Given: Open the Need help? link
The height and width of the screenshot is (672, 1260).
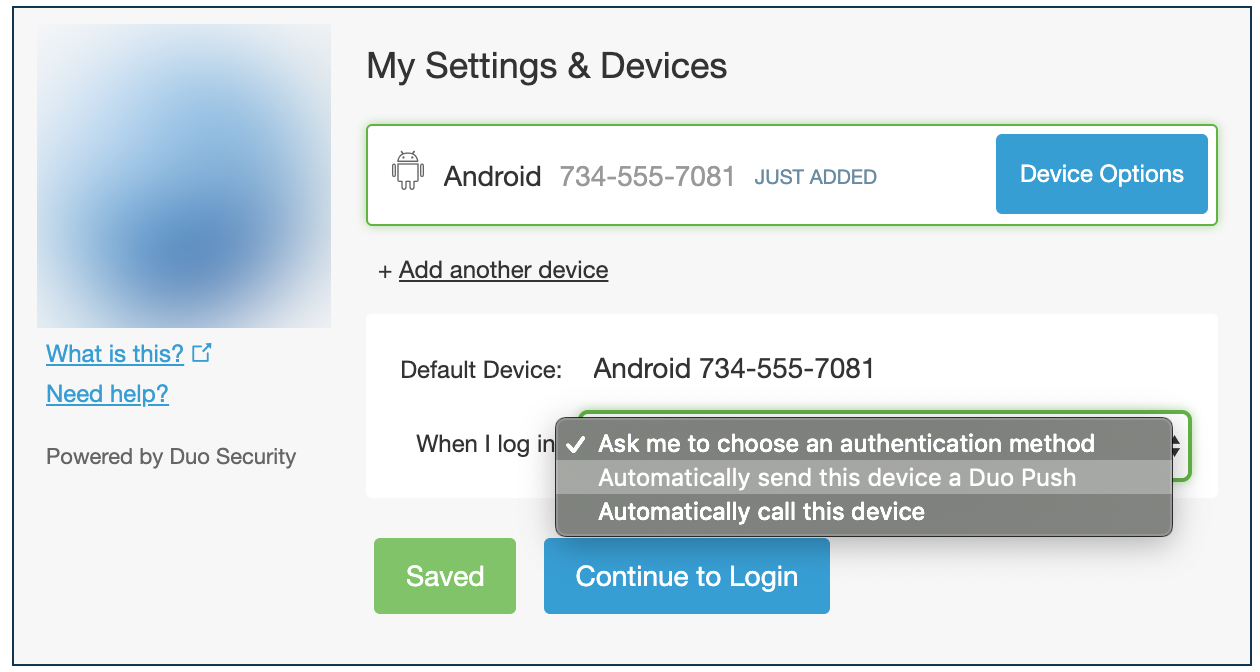Looking at the screenshot, I should point(107,393).
